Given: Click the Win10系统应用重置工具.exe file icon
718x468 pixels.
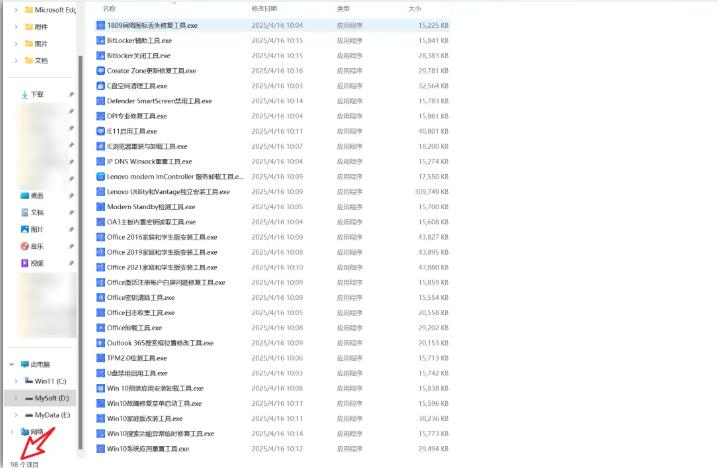Looking at the screenshot, I should [100, 448].
